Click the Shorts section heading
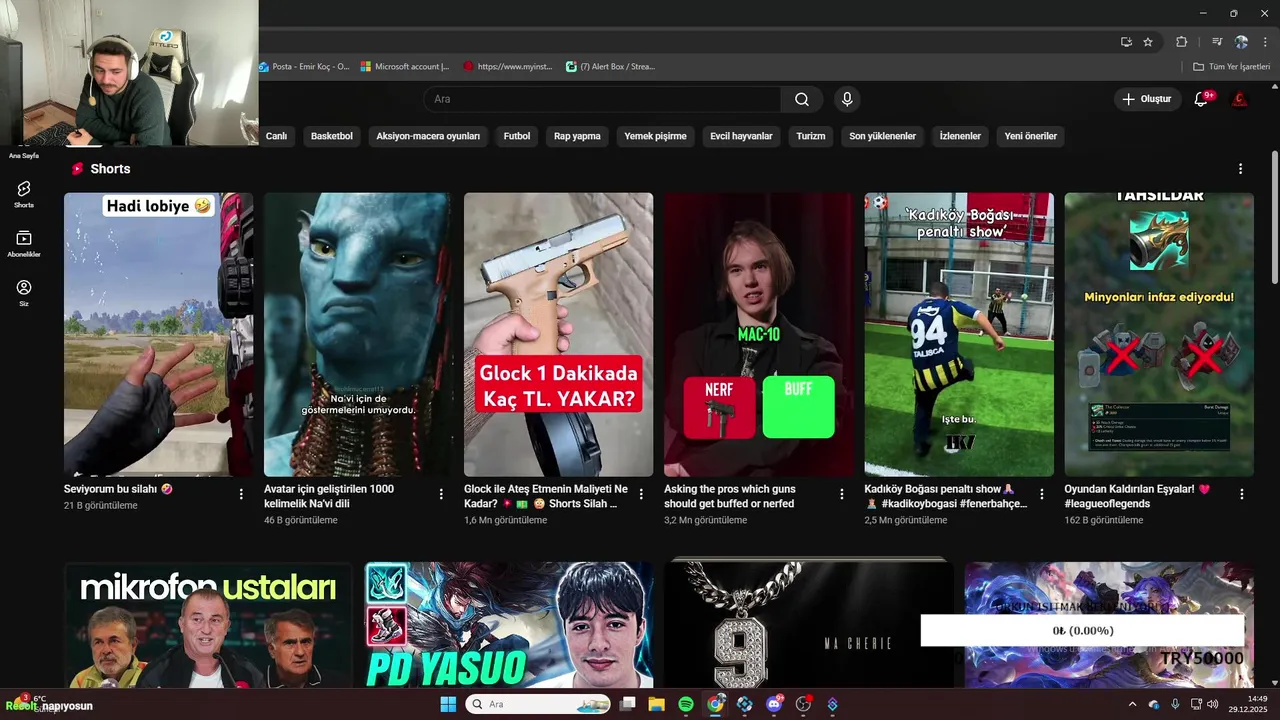 [110, 169]
